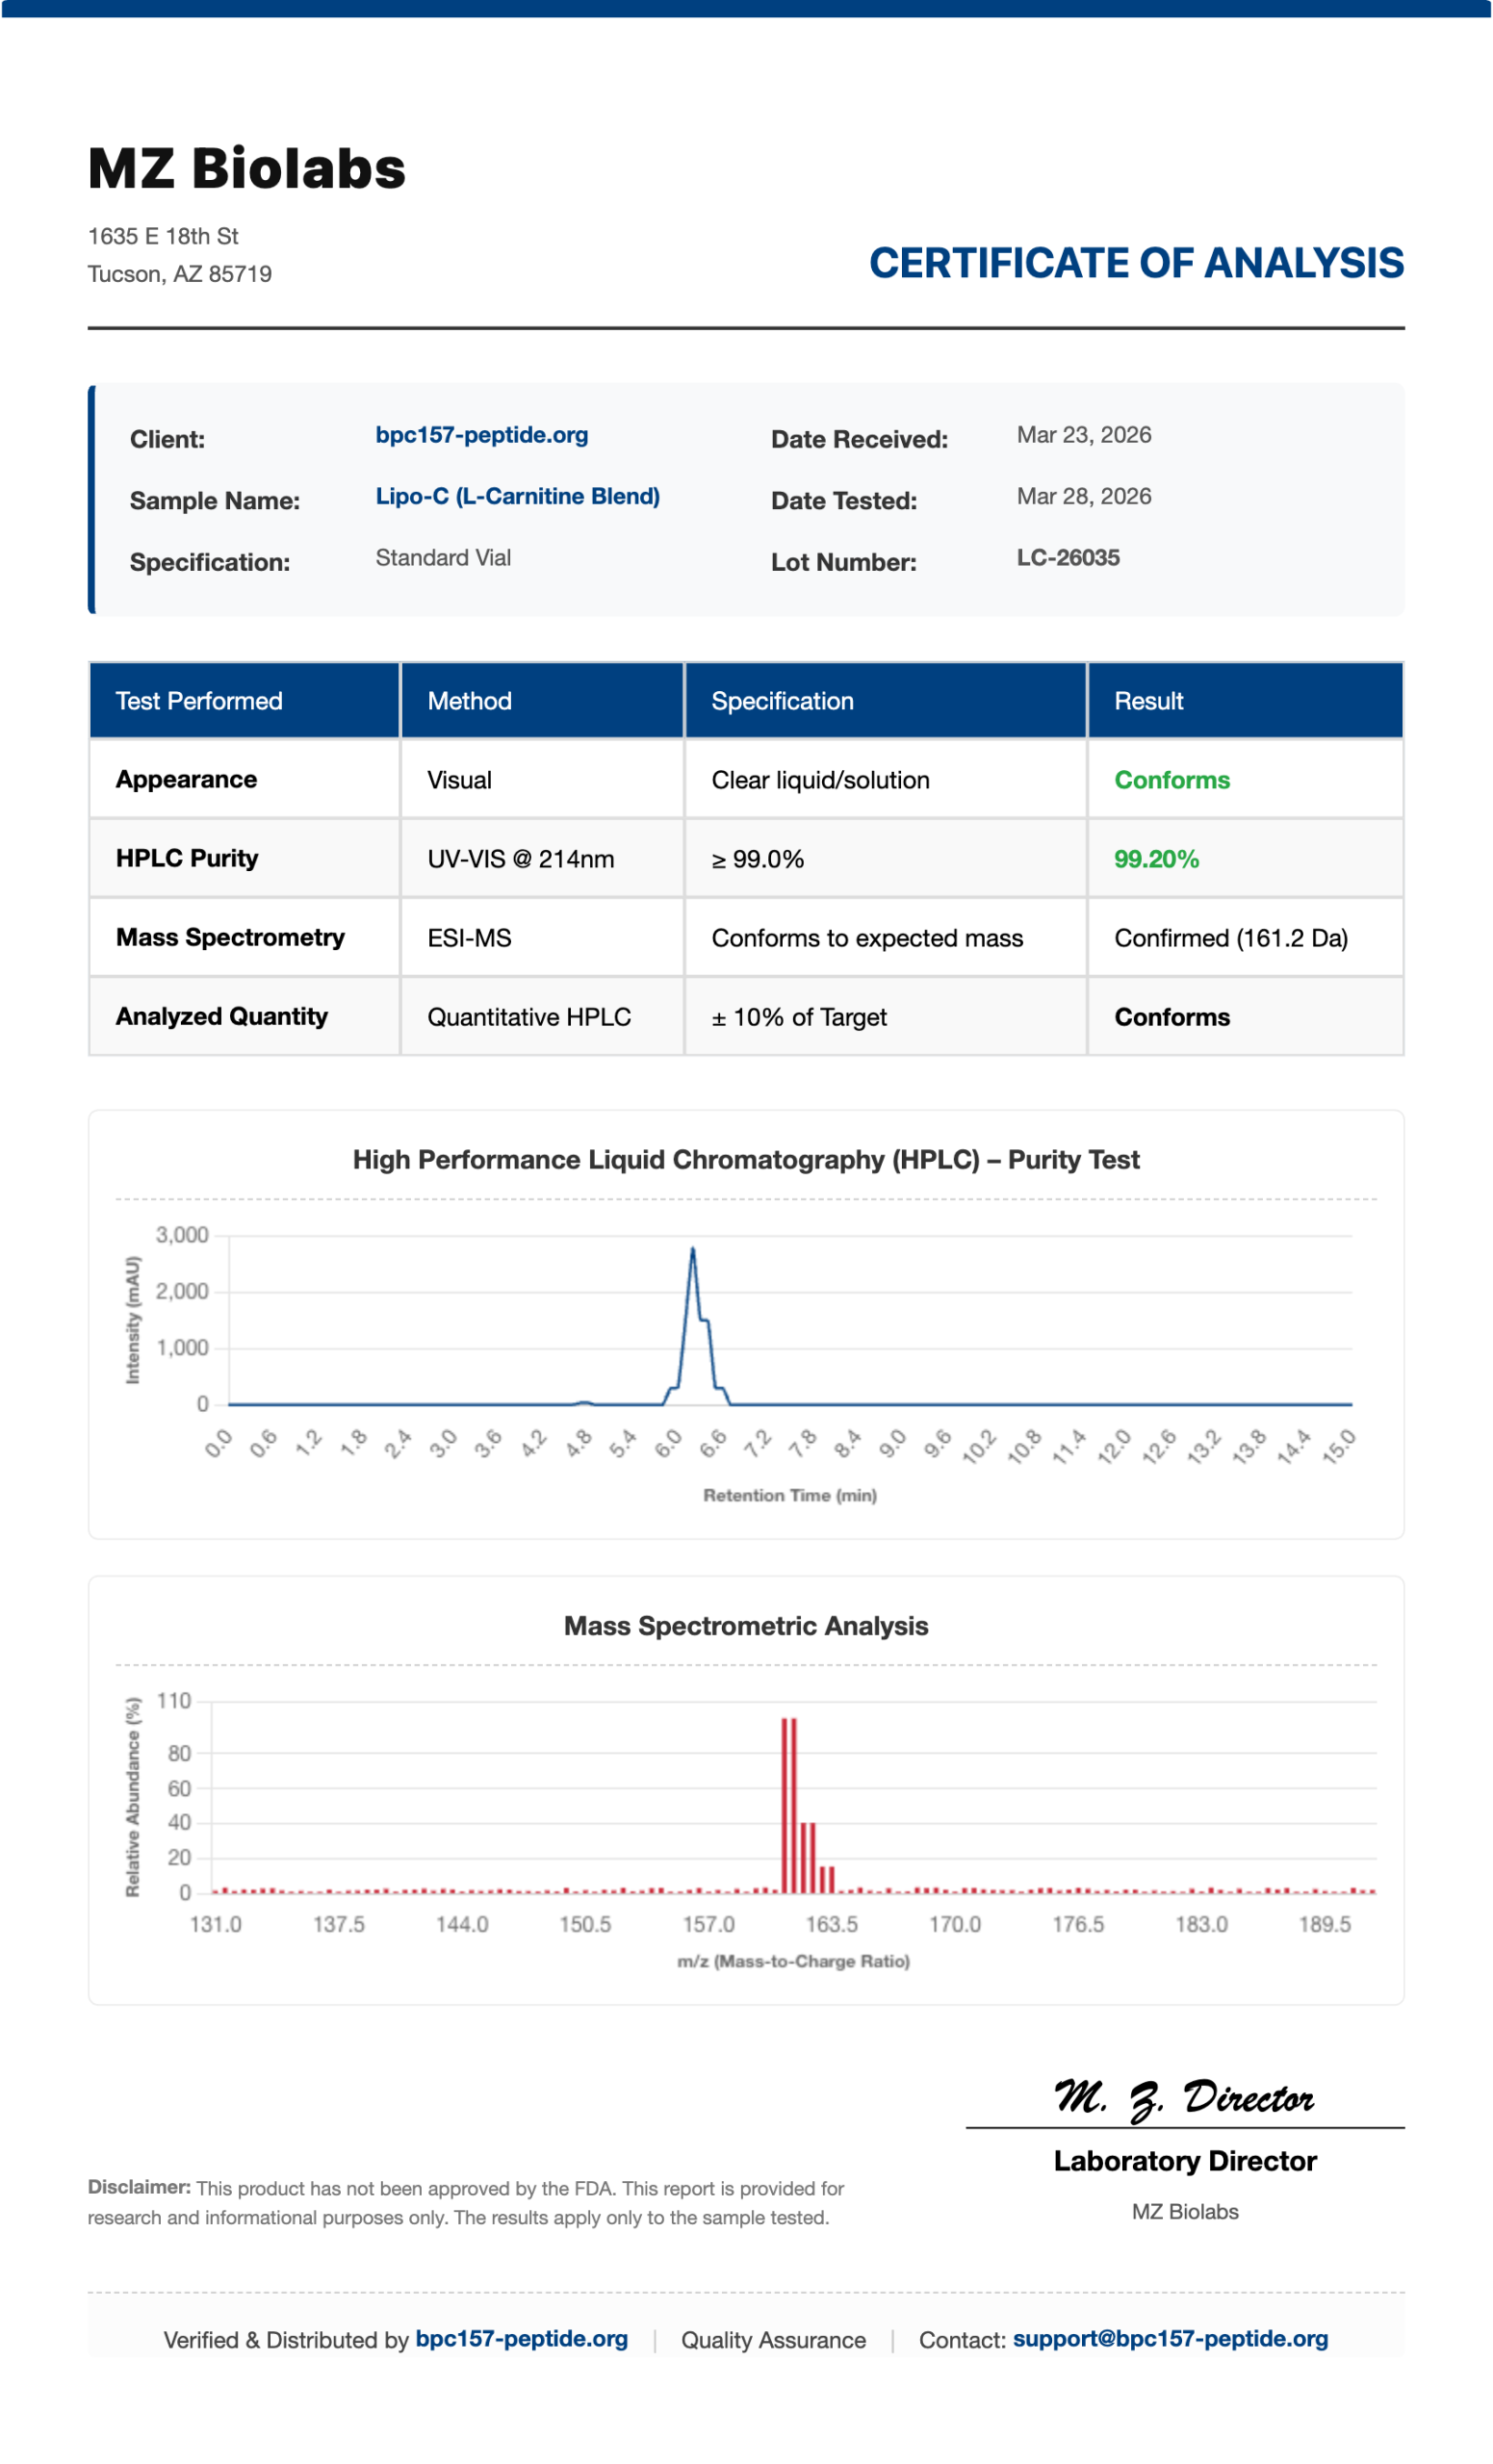
Task: Select the Method column header
Action: click(x=542, y=700)
